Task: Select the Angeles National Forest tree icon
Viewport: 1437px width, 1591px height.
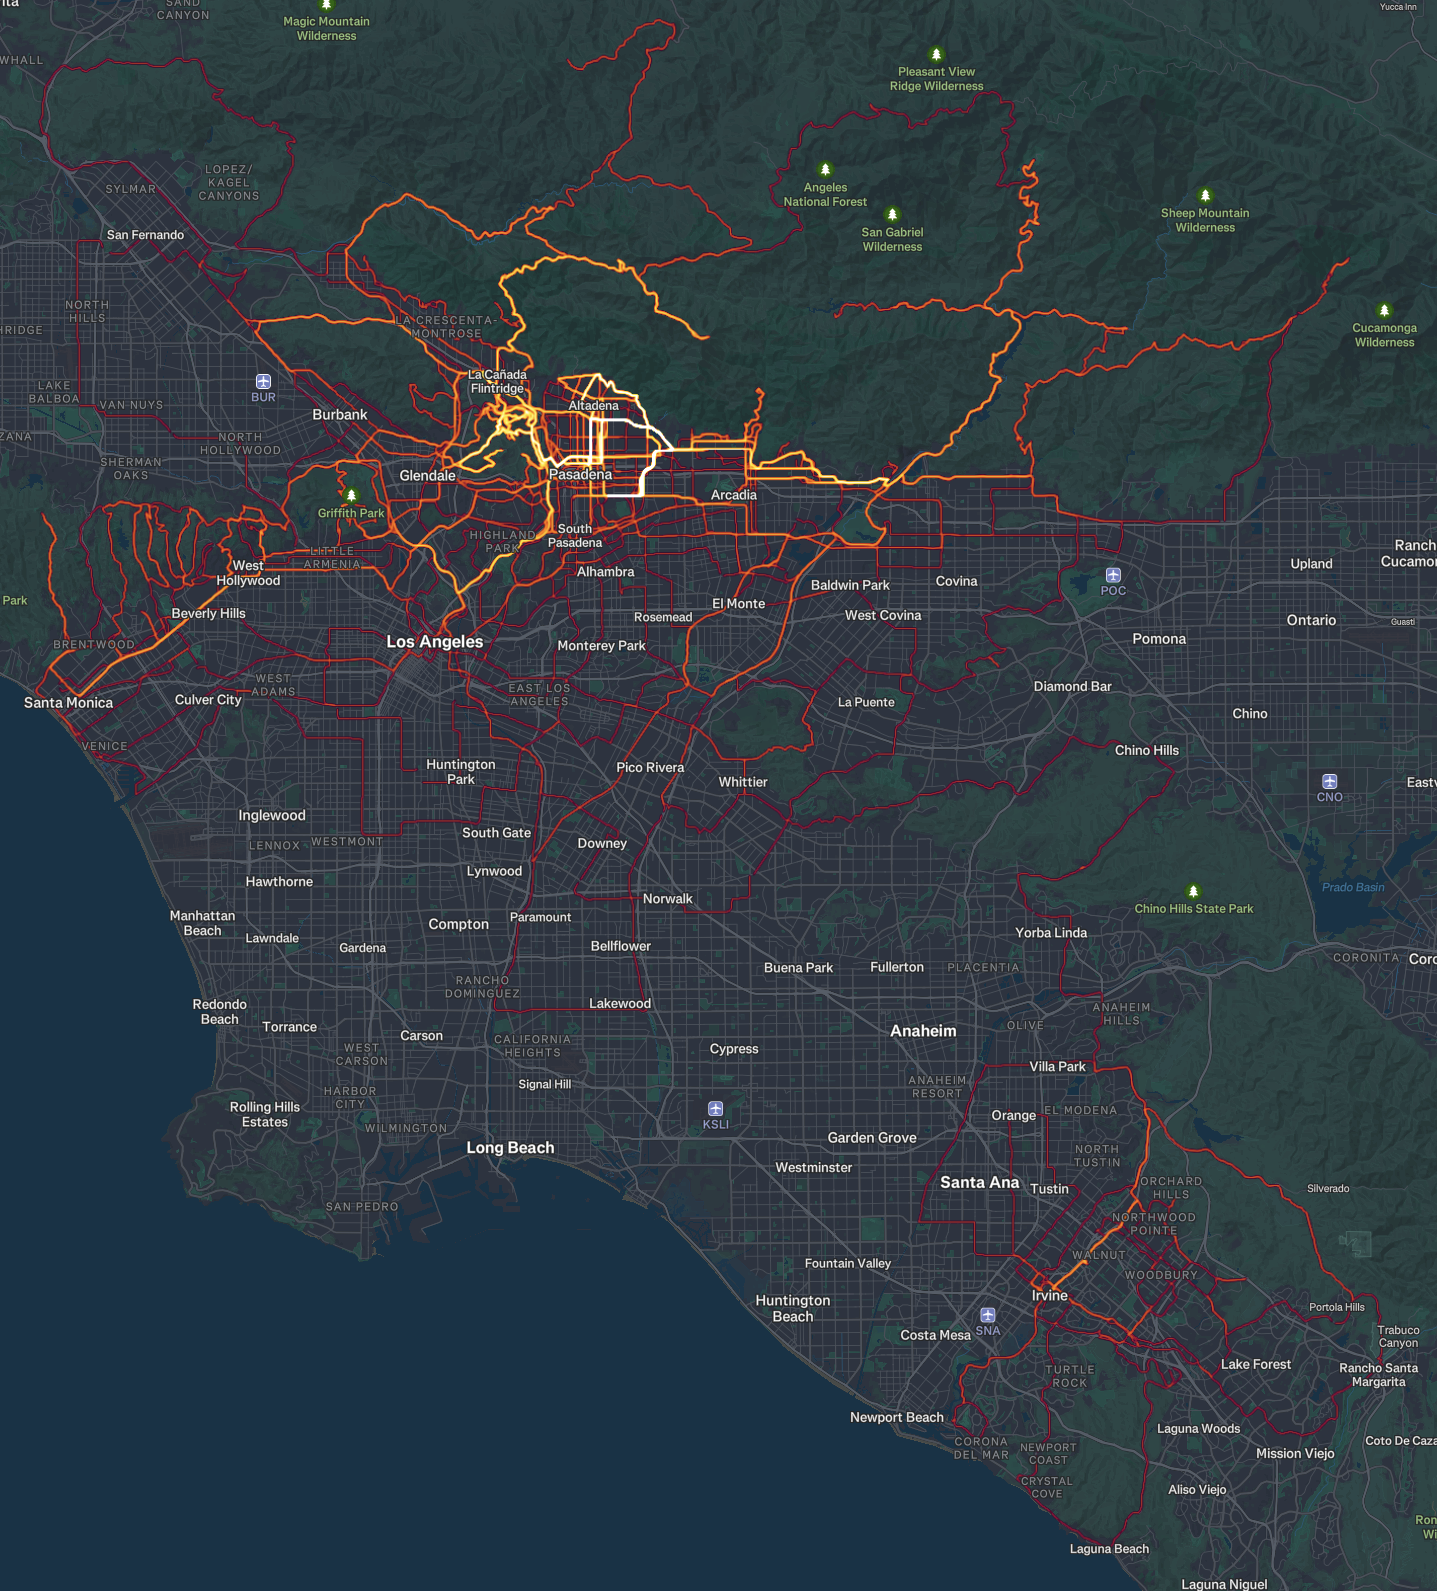Action: click(825, 170)
